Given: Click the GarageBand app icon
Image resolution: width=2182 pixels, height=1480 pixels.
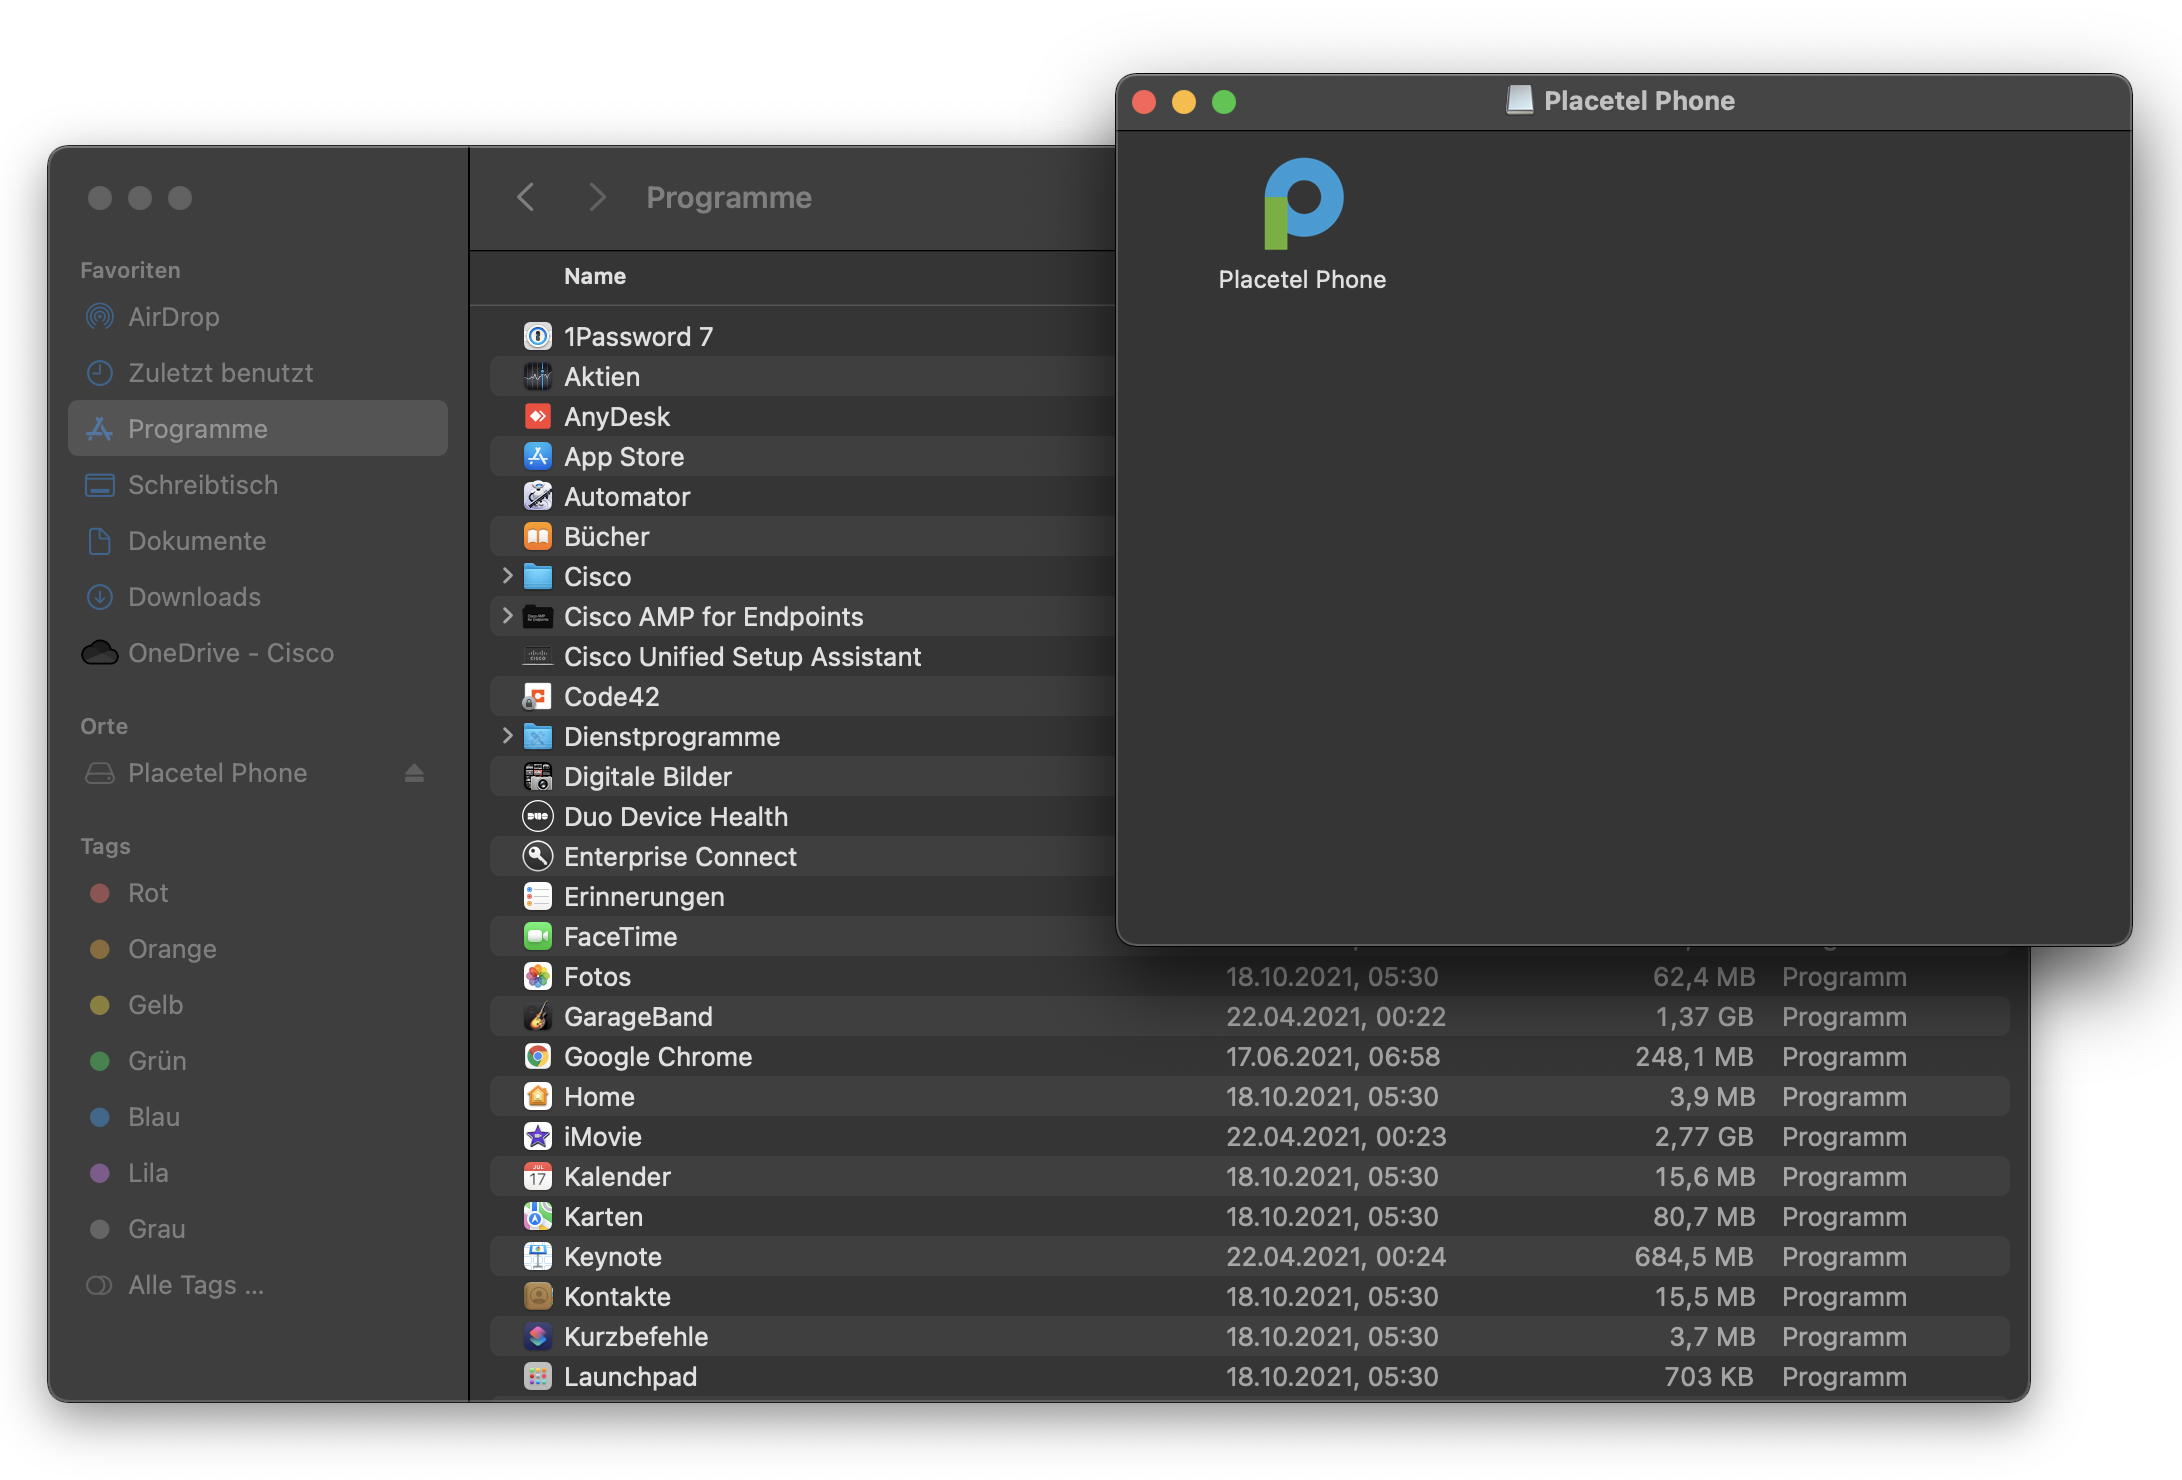Looking at the screenshot, I should [538, 1016].
